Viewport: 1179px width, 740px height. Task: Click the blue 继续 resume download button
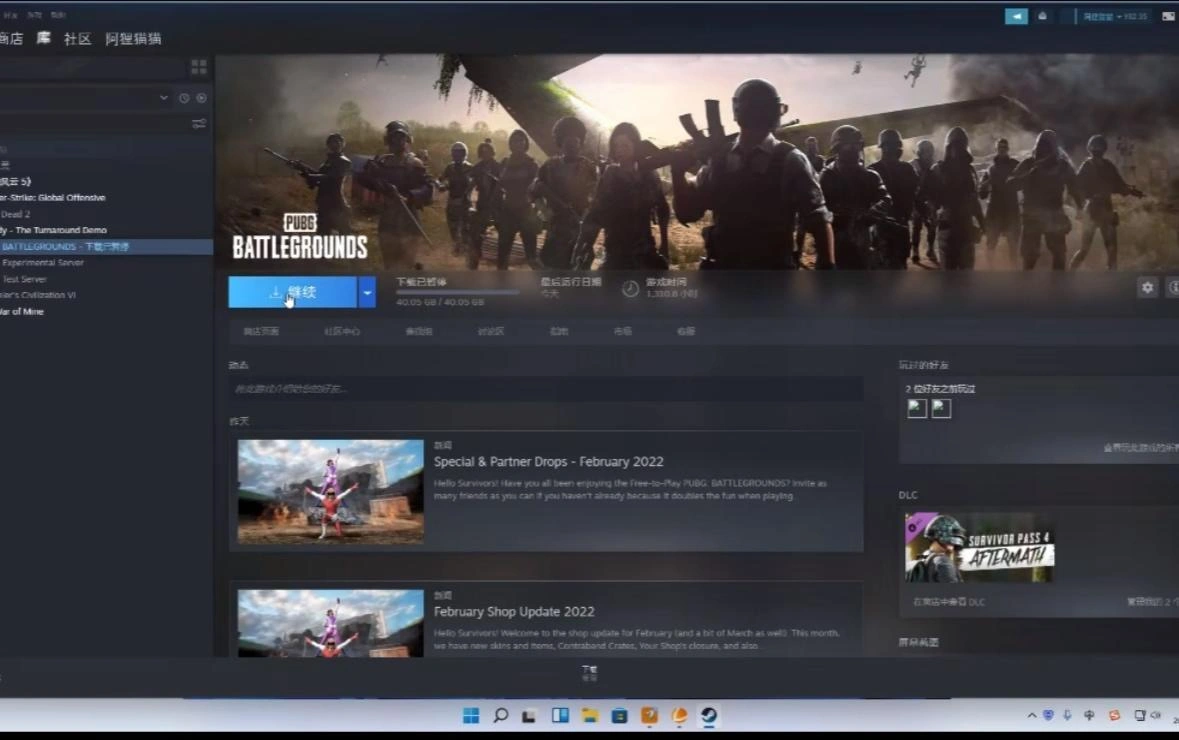[x=292, y=292]
